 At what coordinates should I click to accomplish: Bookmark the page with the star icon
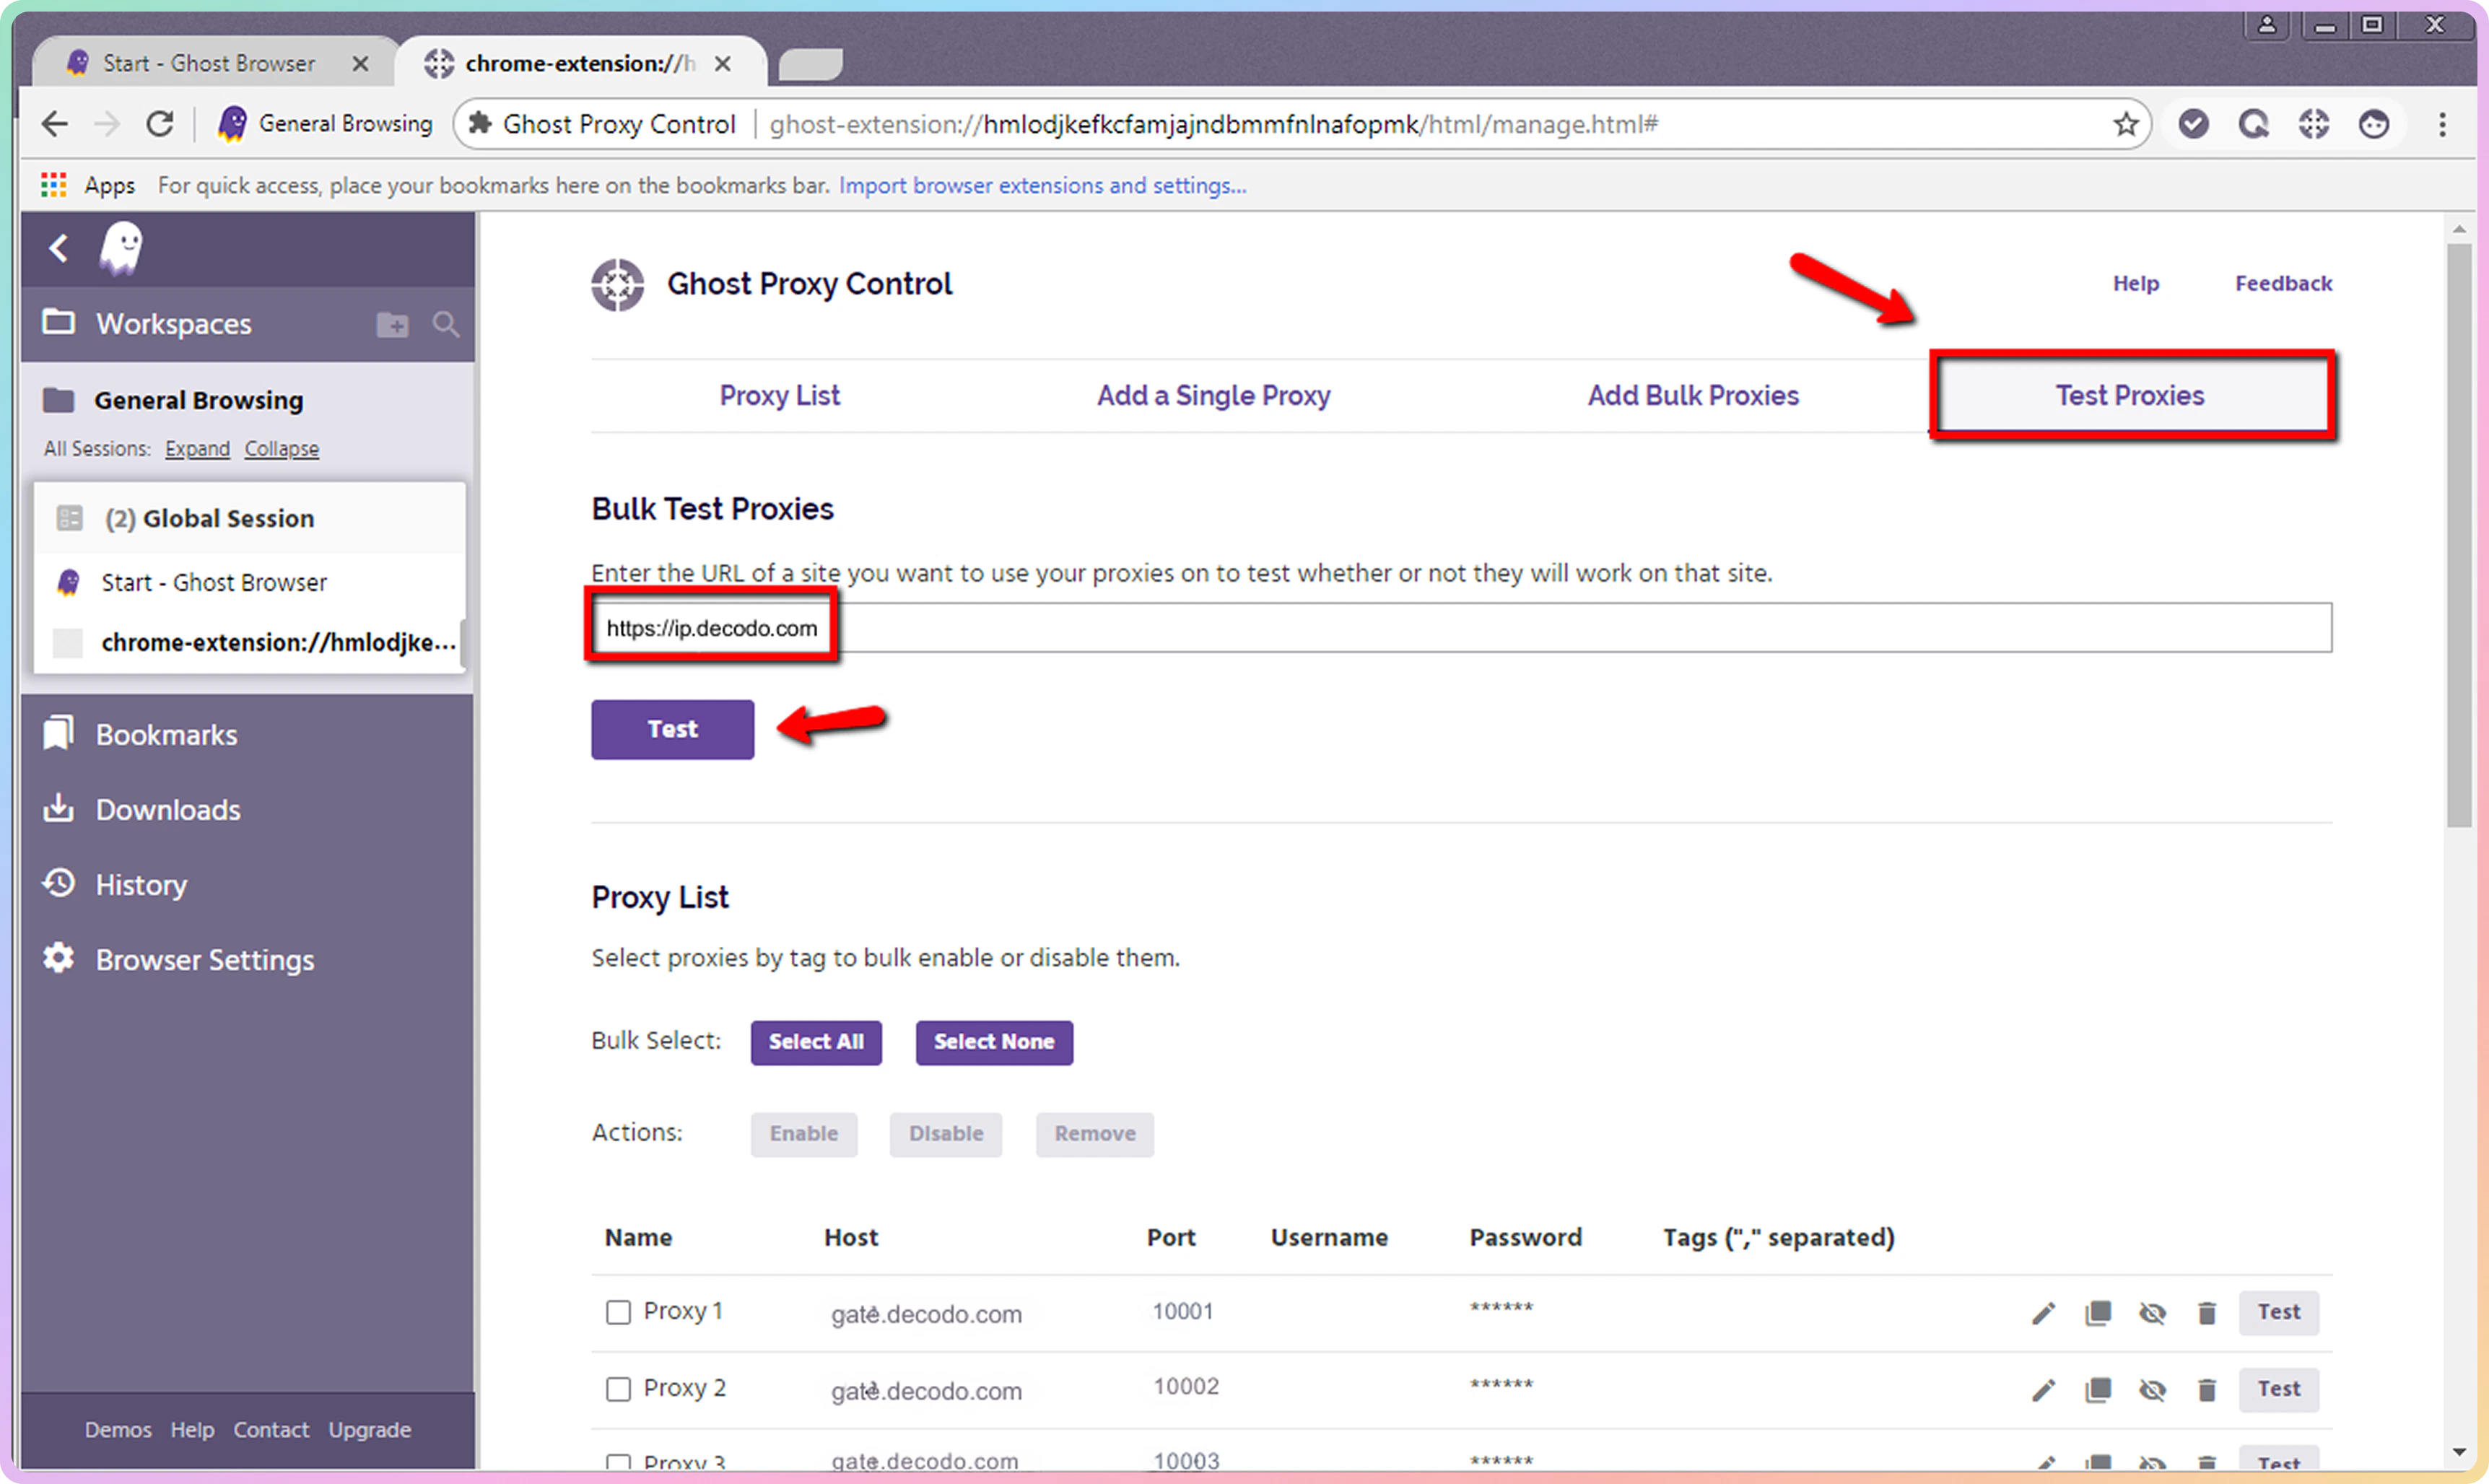tap(2125, 124)
